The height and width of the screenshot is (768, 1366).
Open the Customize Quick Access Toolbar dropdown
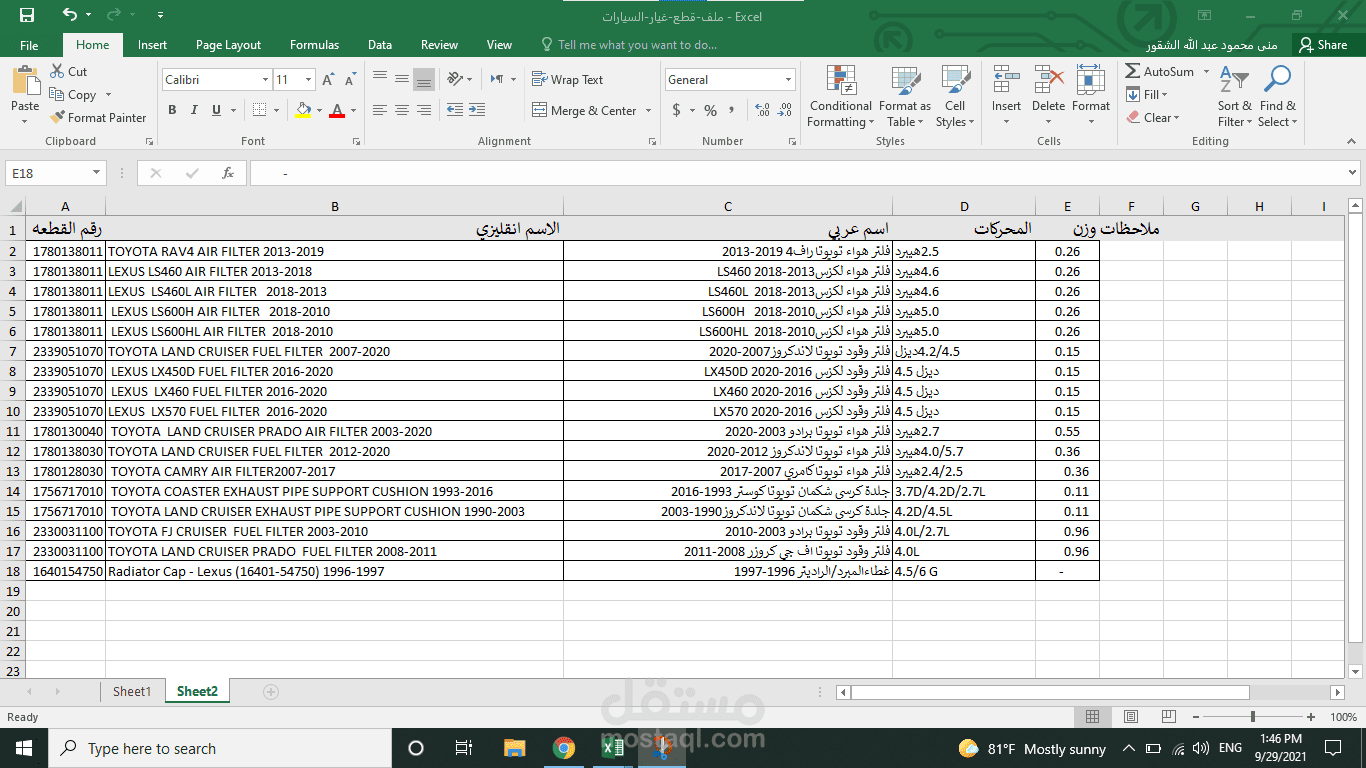click(161, 15)
